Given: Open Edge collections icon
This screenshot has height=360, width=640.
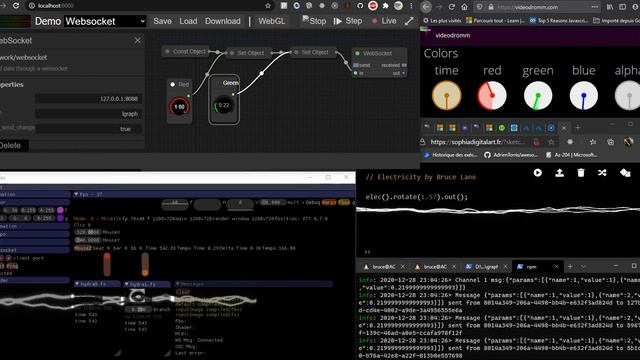Looking at the screenshot, I should click(x=611, y=142).
